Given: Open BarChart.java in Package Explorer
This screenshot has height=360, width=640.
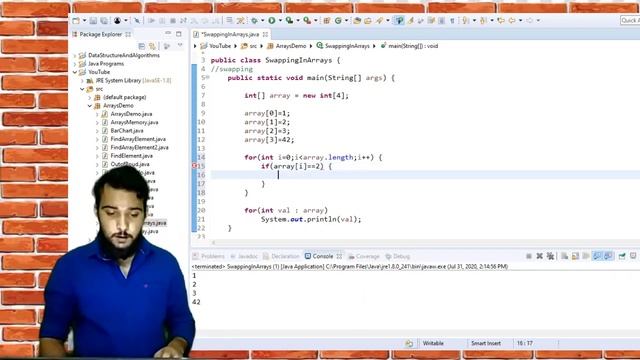Looking at the screenshot, I should click(x=127, y=131).
